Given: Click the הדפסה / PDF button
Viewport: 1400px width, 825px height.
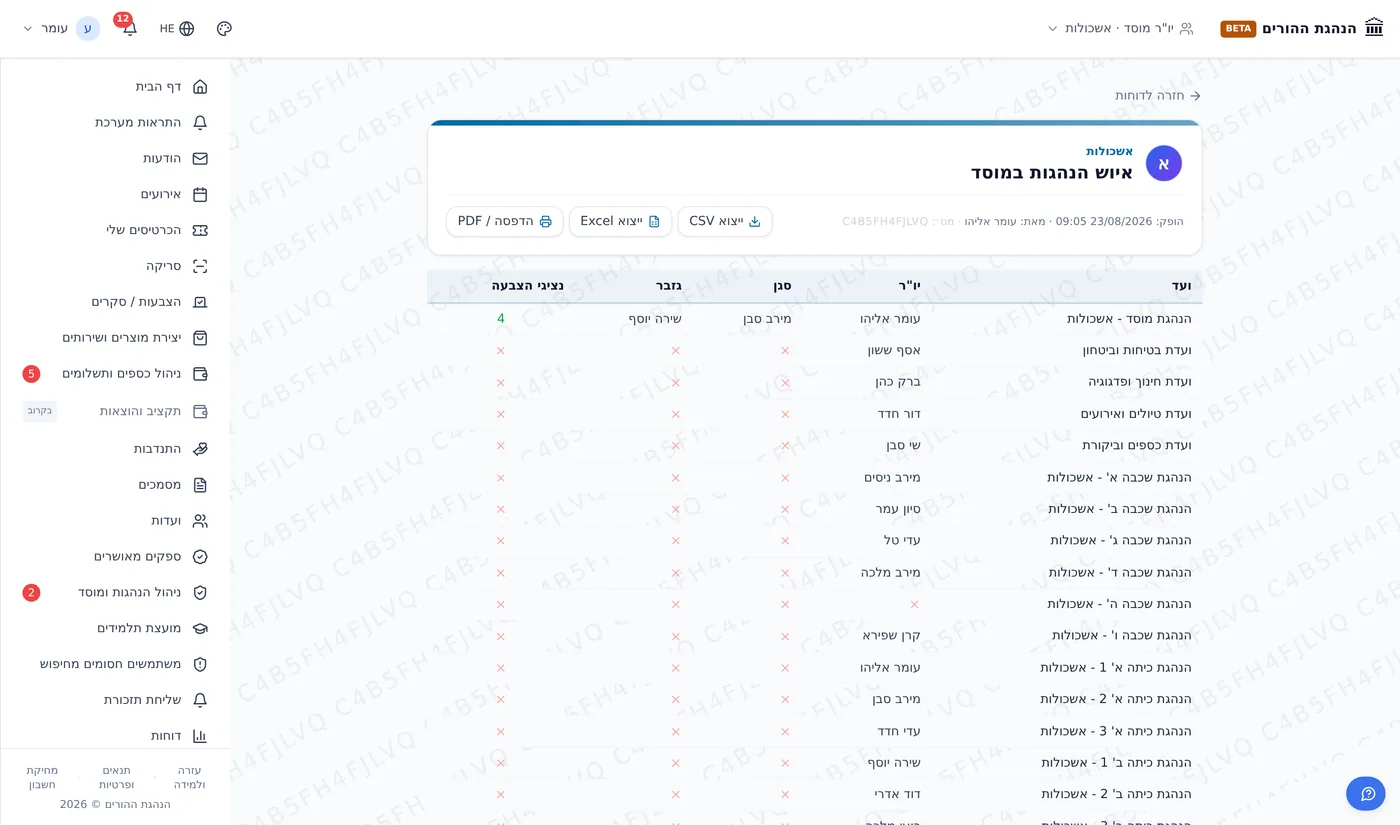Looking at the screenshot, I should click(x=505, y=221).
